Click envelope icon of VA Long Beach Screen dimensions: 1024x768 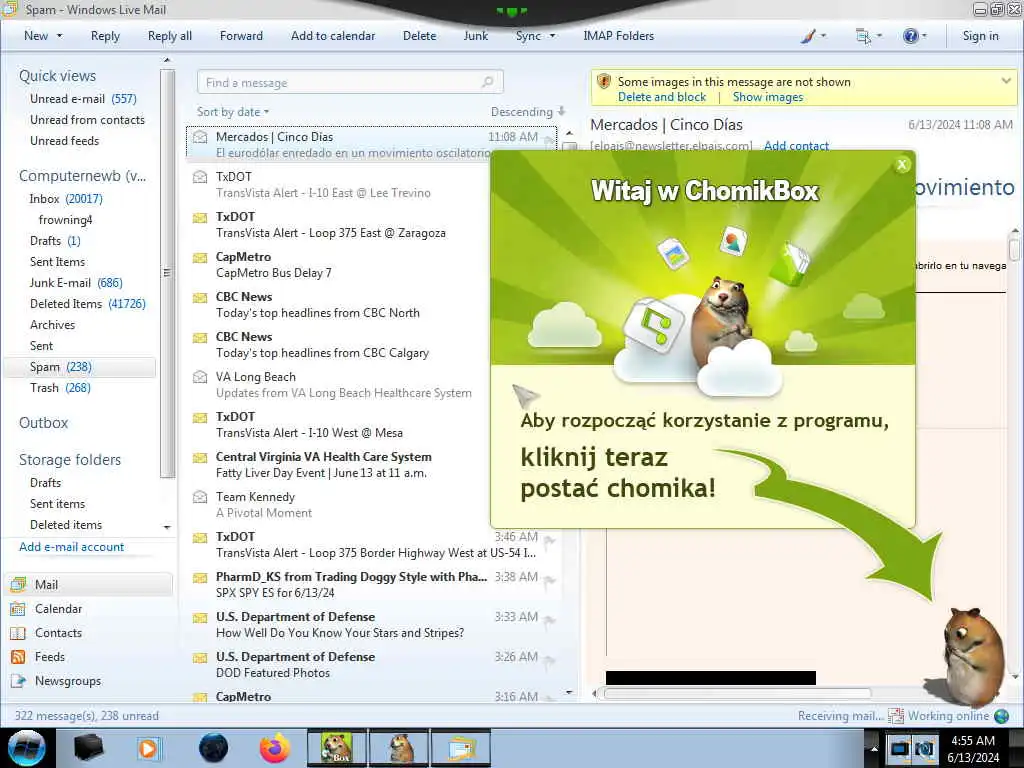tap(200, 377)
